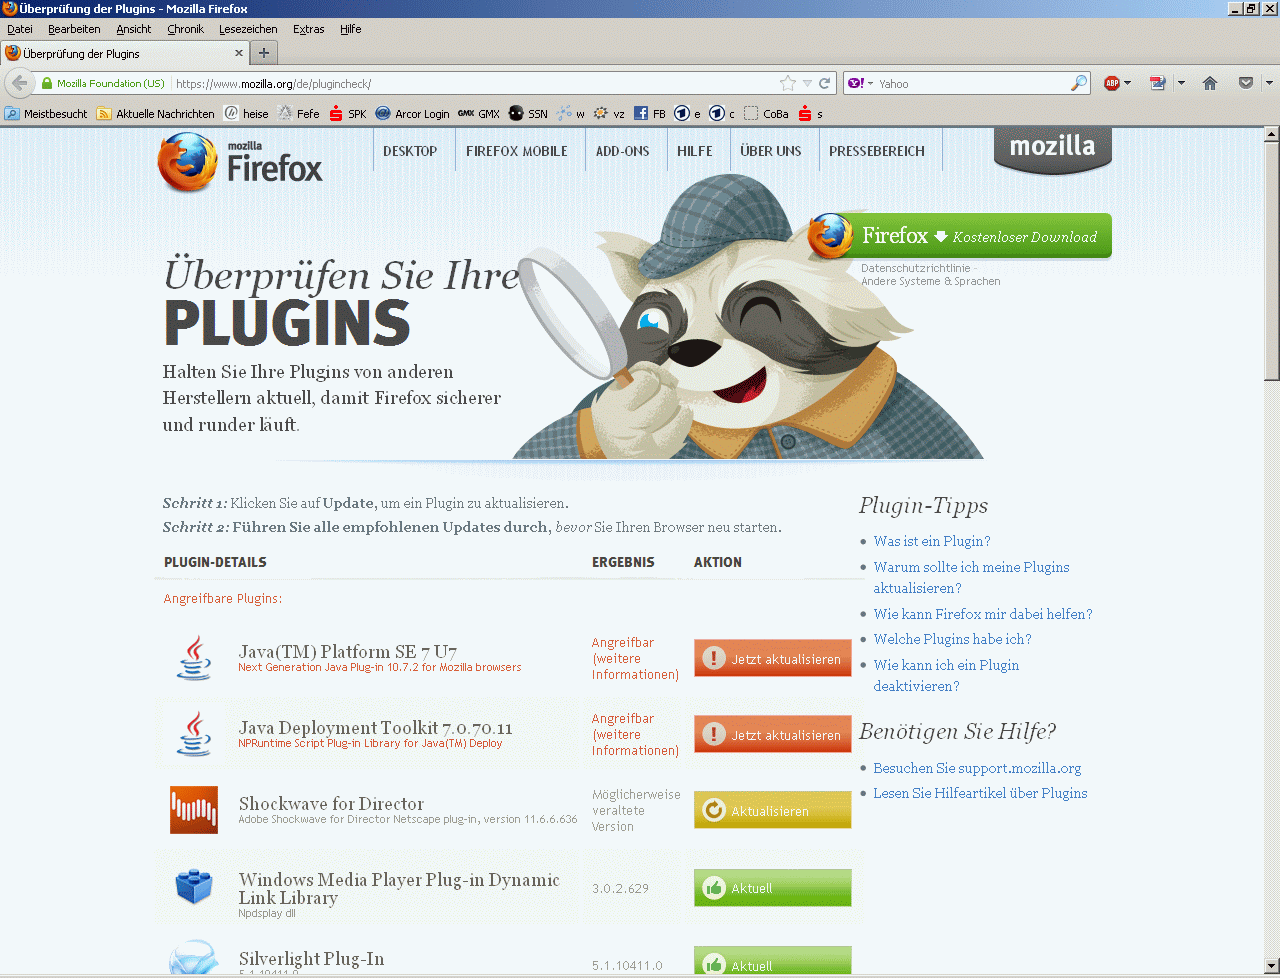1280x978 pixels.
Task: Open weitere Informationen for Java Deployment Toolkit
Action: (x=635, y=743)
